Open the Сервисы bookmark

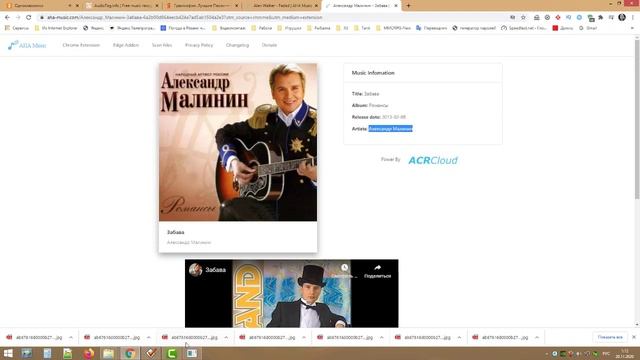(x=16, y=28)
